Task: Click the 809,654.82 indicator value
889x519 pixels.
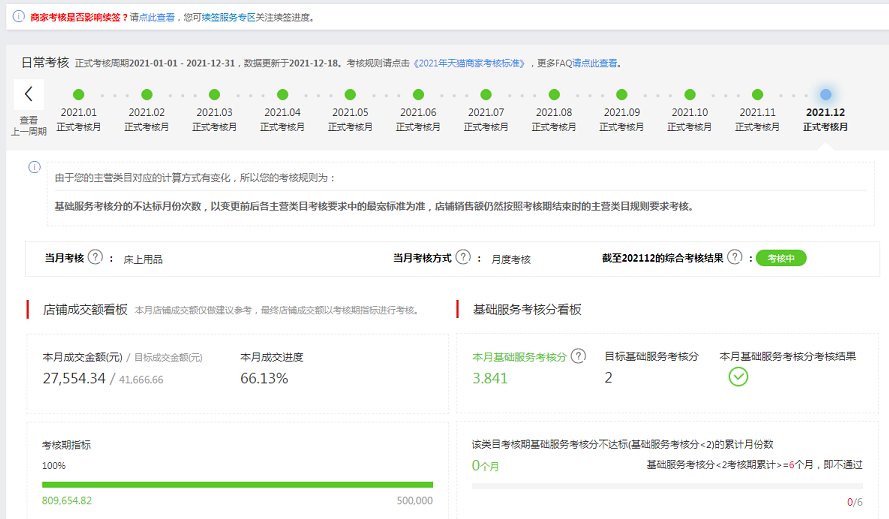Action: click(67, 501)
